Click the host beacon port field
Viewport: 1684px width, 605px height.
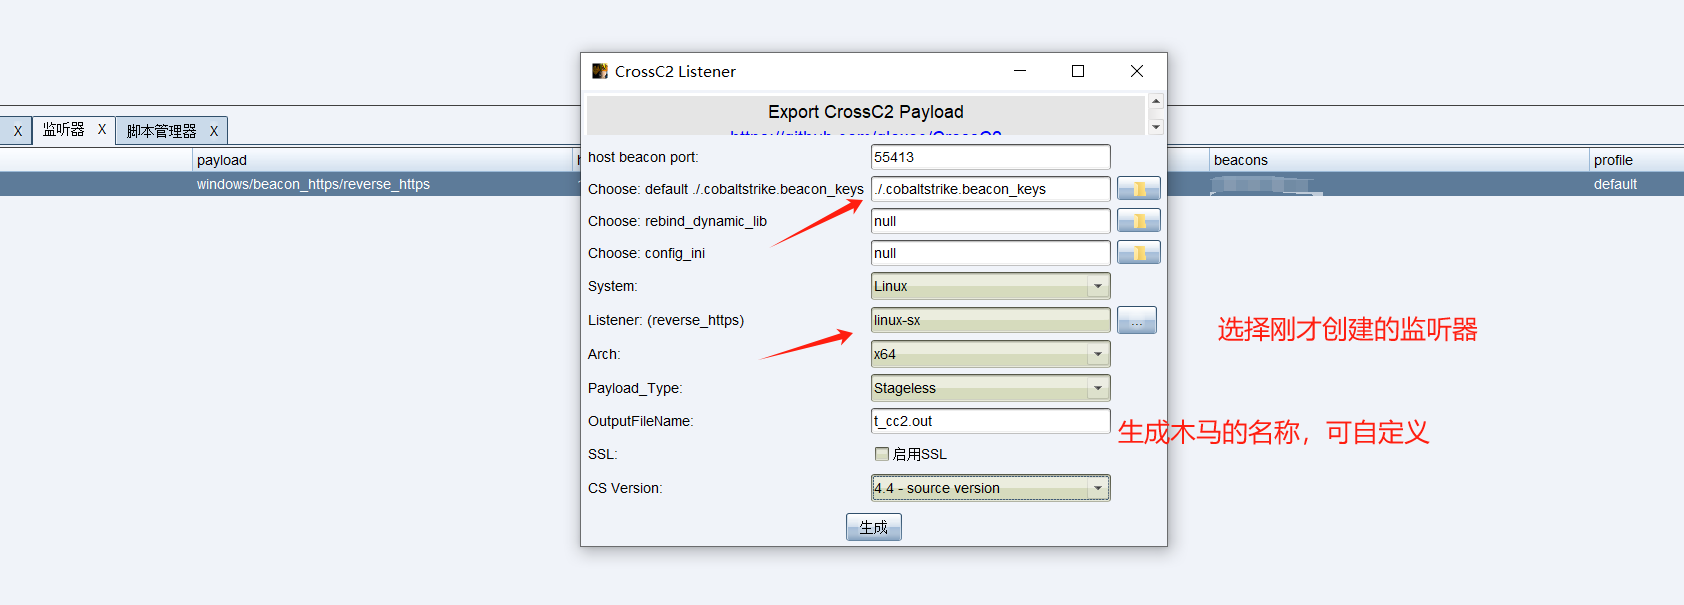(x=991, y=157)
